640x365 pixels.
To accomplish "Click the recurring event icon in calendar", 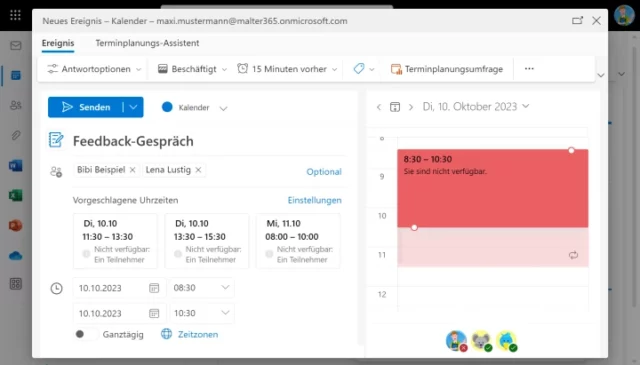I will (x=573, y=255).
